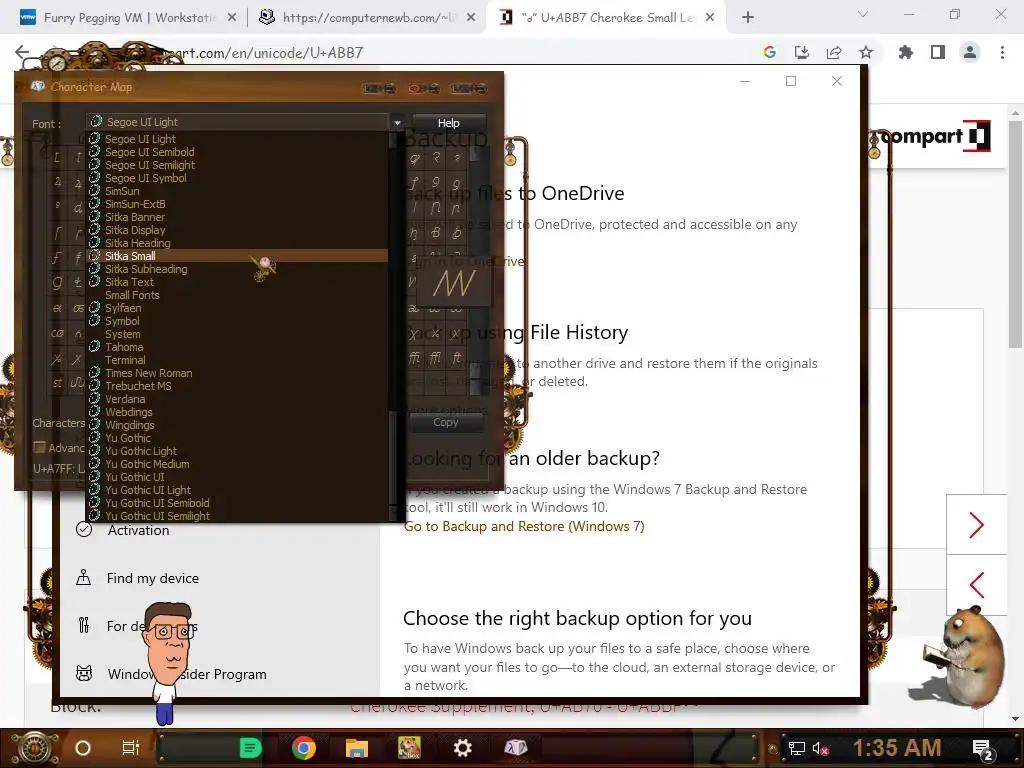Open Windows Insider Program settings
This screenshot has width=1024, height=768.
click(186, 674)
